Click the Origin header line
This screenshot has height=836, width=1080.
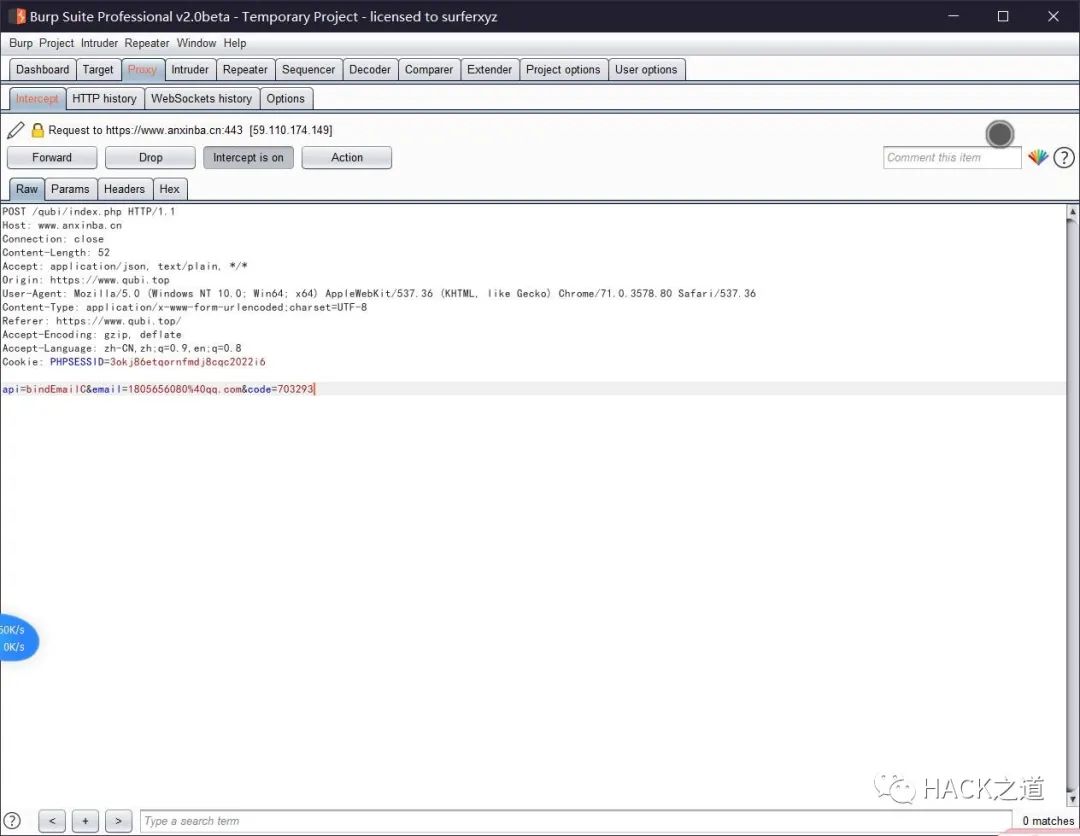[x=85, y=280]
